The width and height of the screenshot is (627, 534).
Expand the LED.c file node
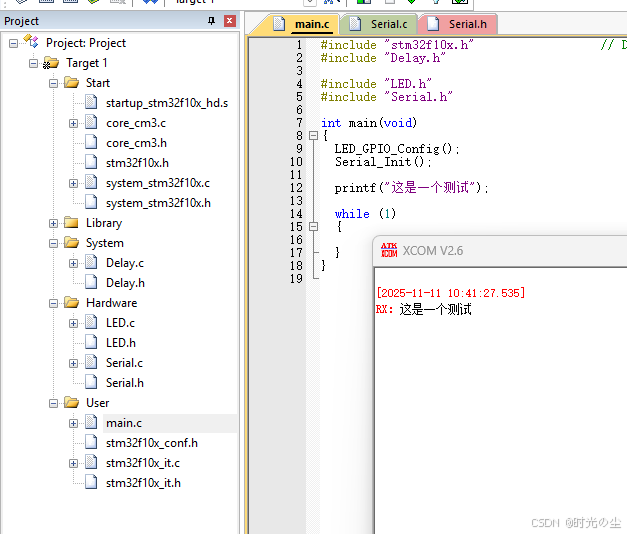[73, 323]
